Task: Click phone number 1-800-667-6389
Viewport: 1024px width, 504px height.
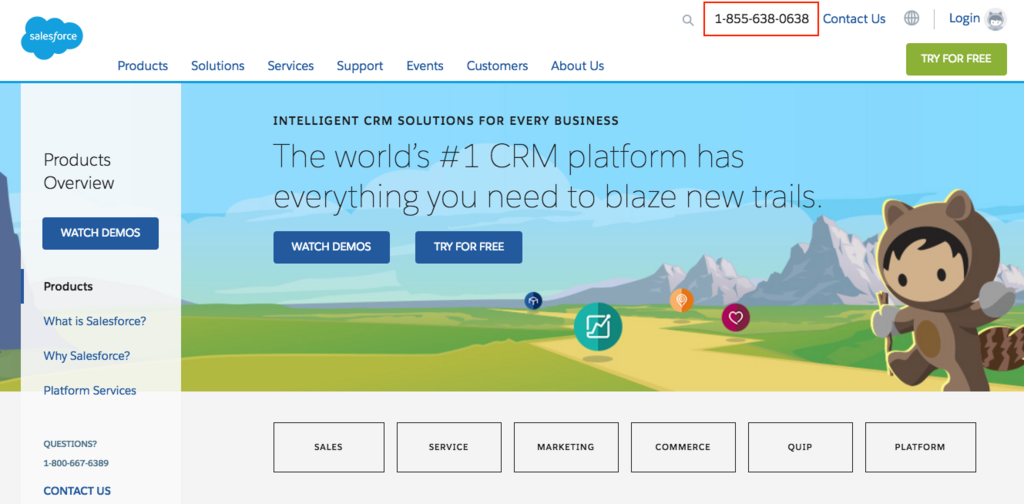Action: [76, 464]
